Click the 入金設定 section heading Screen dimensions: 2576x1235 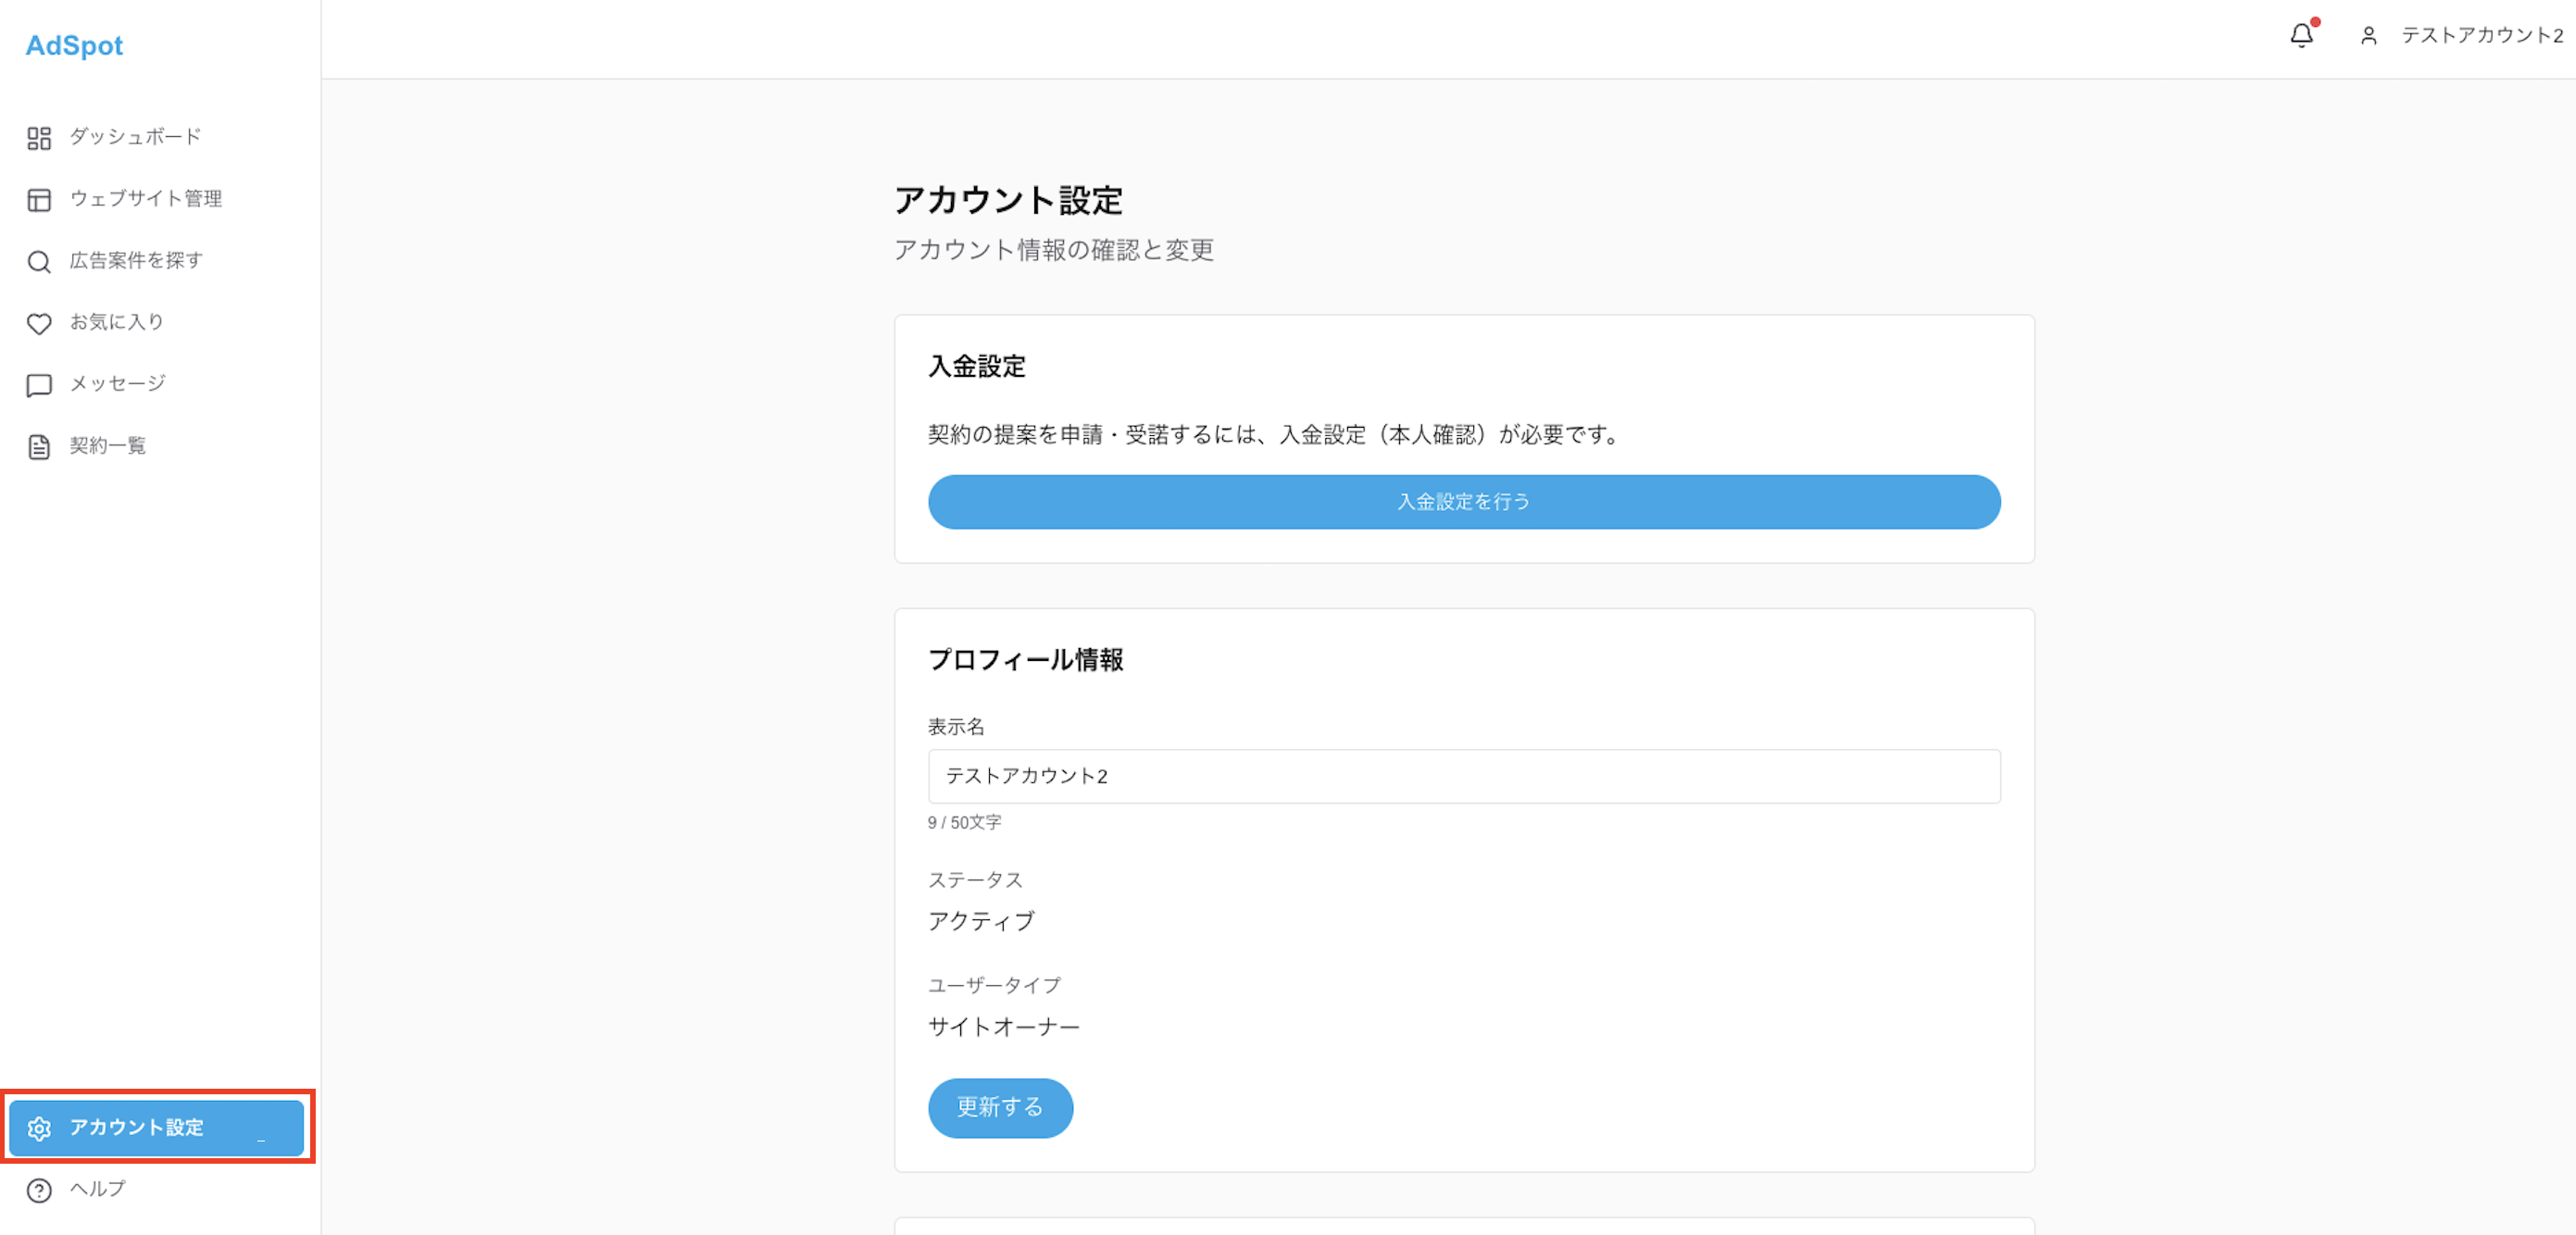pyautogui.click(x=977, y=367)
